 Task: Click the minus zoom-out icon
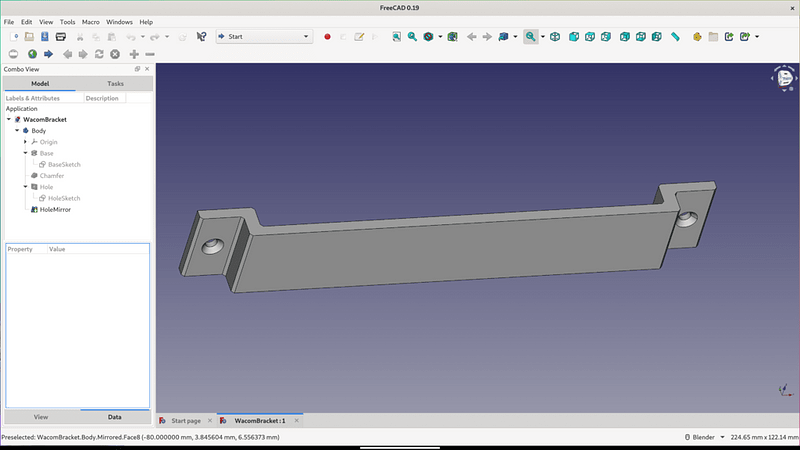tap(150, 54)
